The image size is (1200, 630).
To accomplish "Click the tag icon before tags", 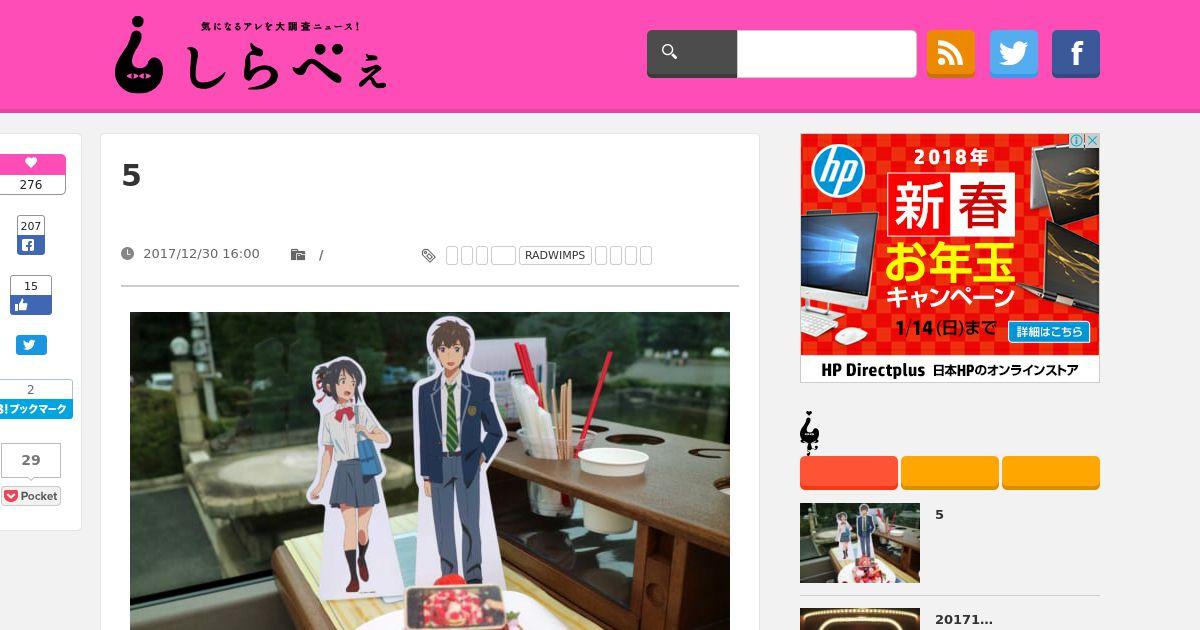I will point(429,256).
